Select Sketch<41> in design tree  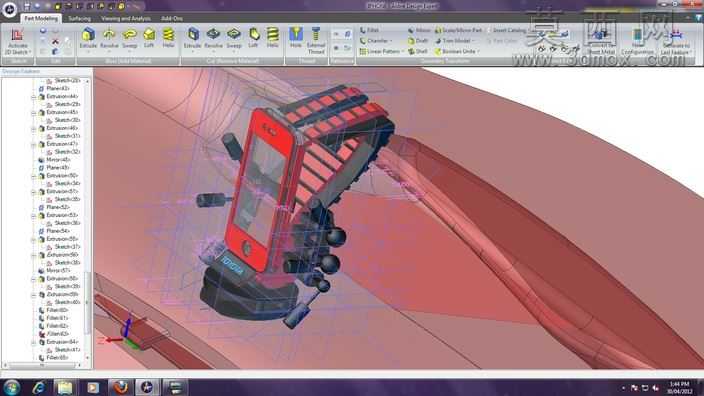(63, 349)
